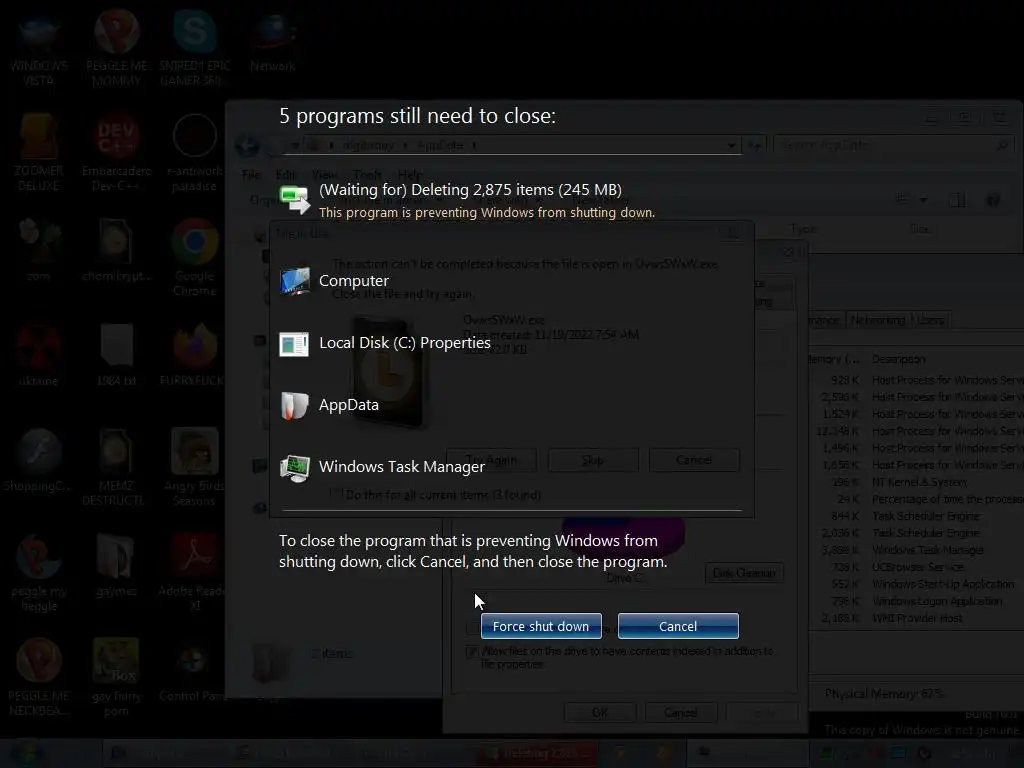
Task: Select the AppData program icon in list
Action: tap(295, 405)
